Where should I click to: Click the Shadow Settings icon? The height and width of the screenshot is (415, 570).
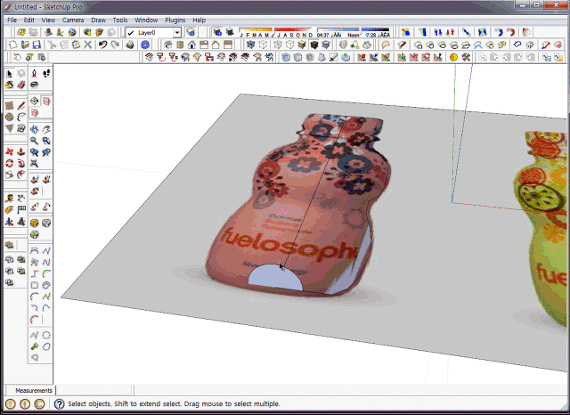(x=218, y=32)
